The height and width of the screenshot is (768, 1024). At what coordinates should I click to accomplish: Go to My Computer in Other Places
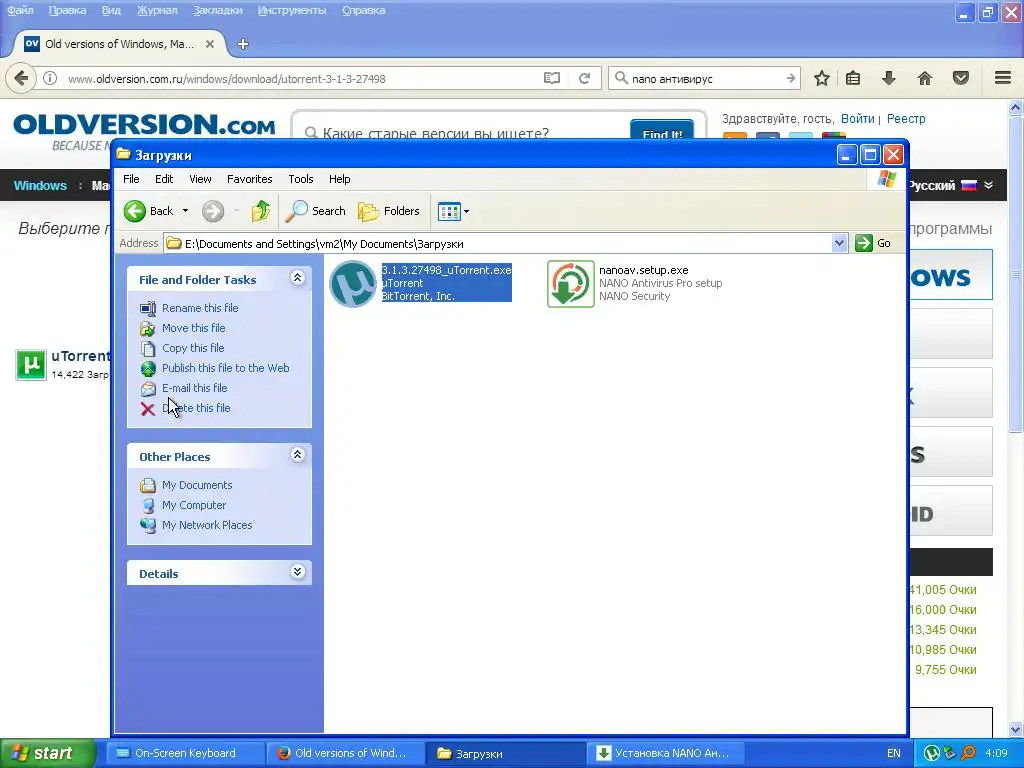194,505
